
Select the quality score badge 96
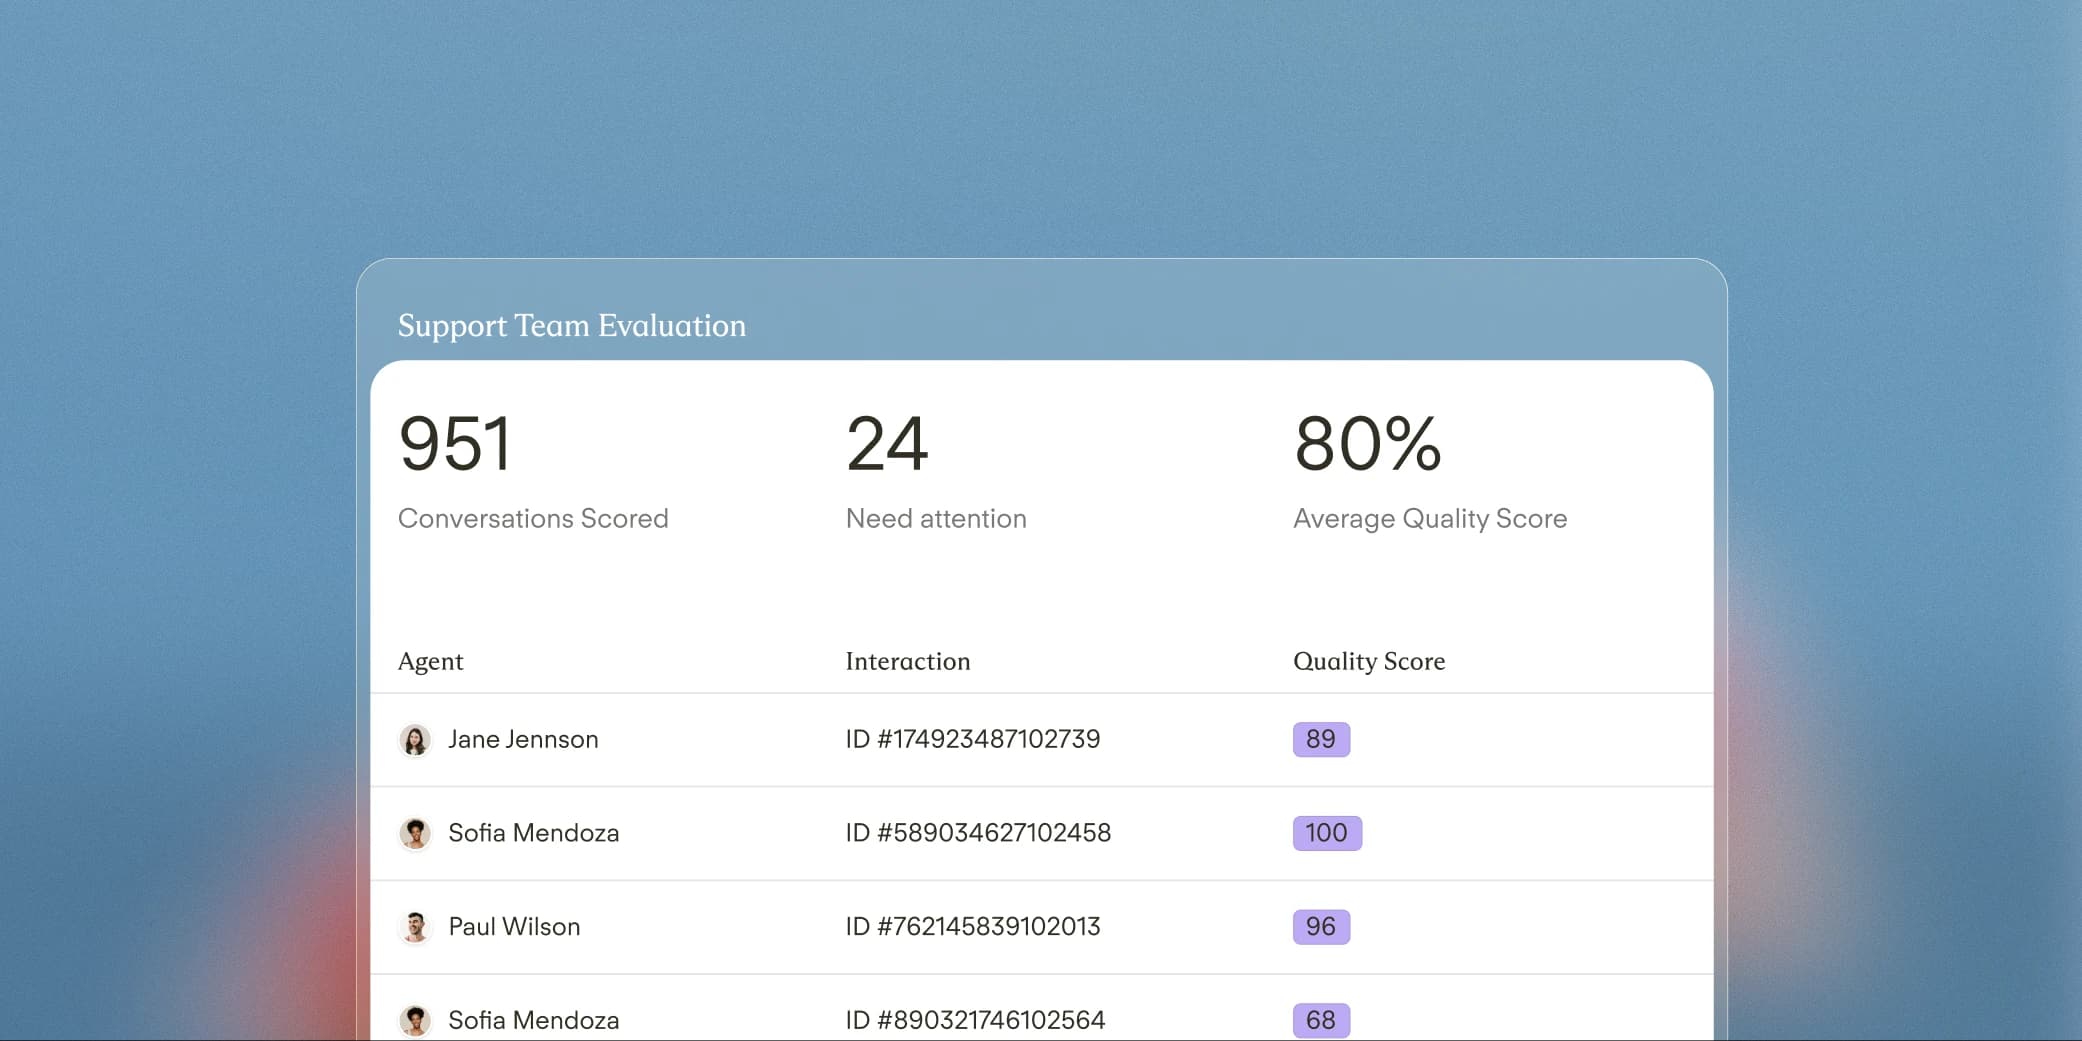pyautogui.click(x=1321, y=927)
